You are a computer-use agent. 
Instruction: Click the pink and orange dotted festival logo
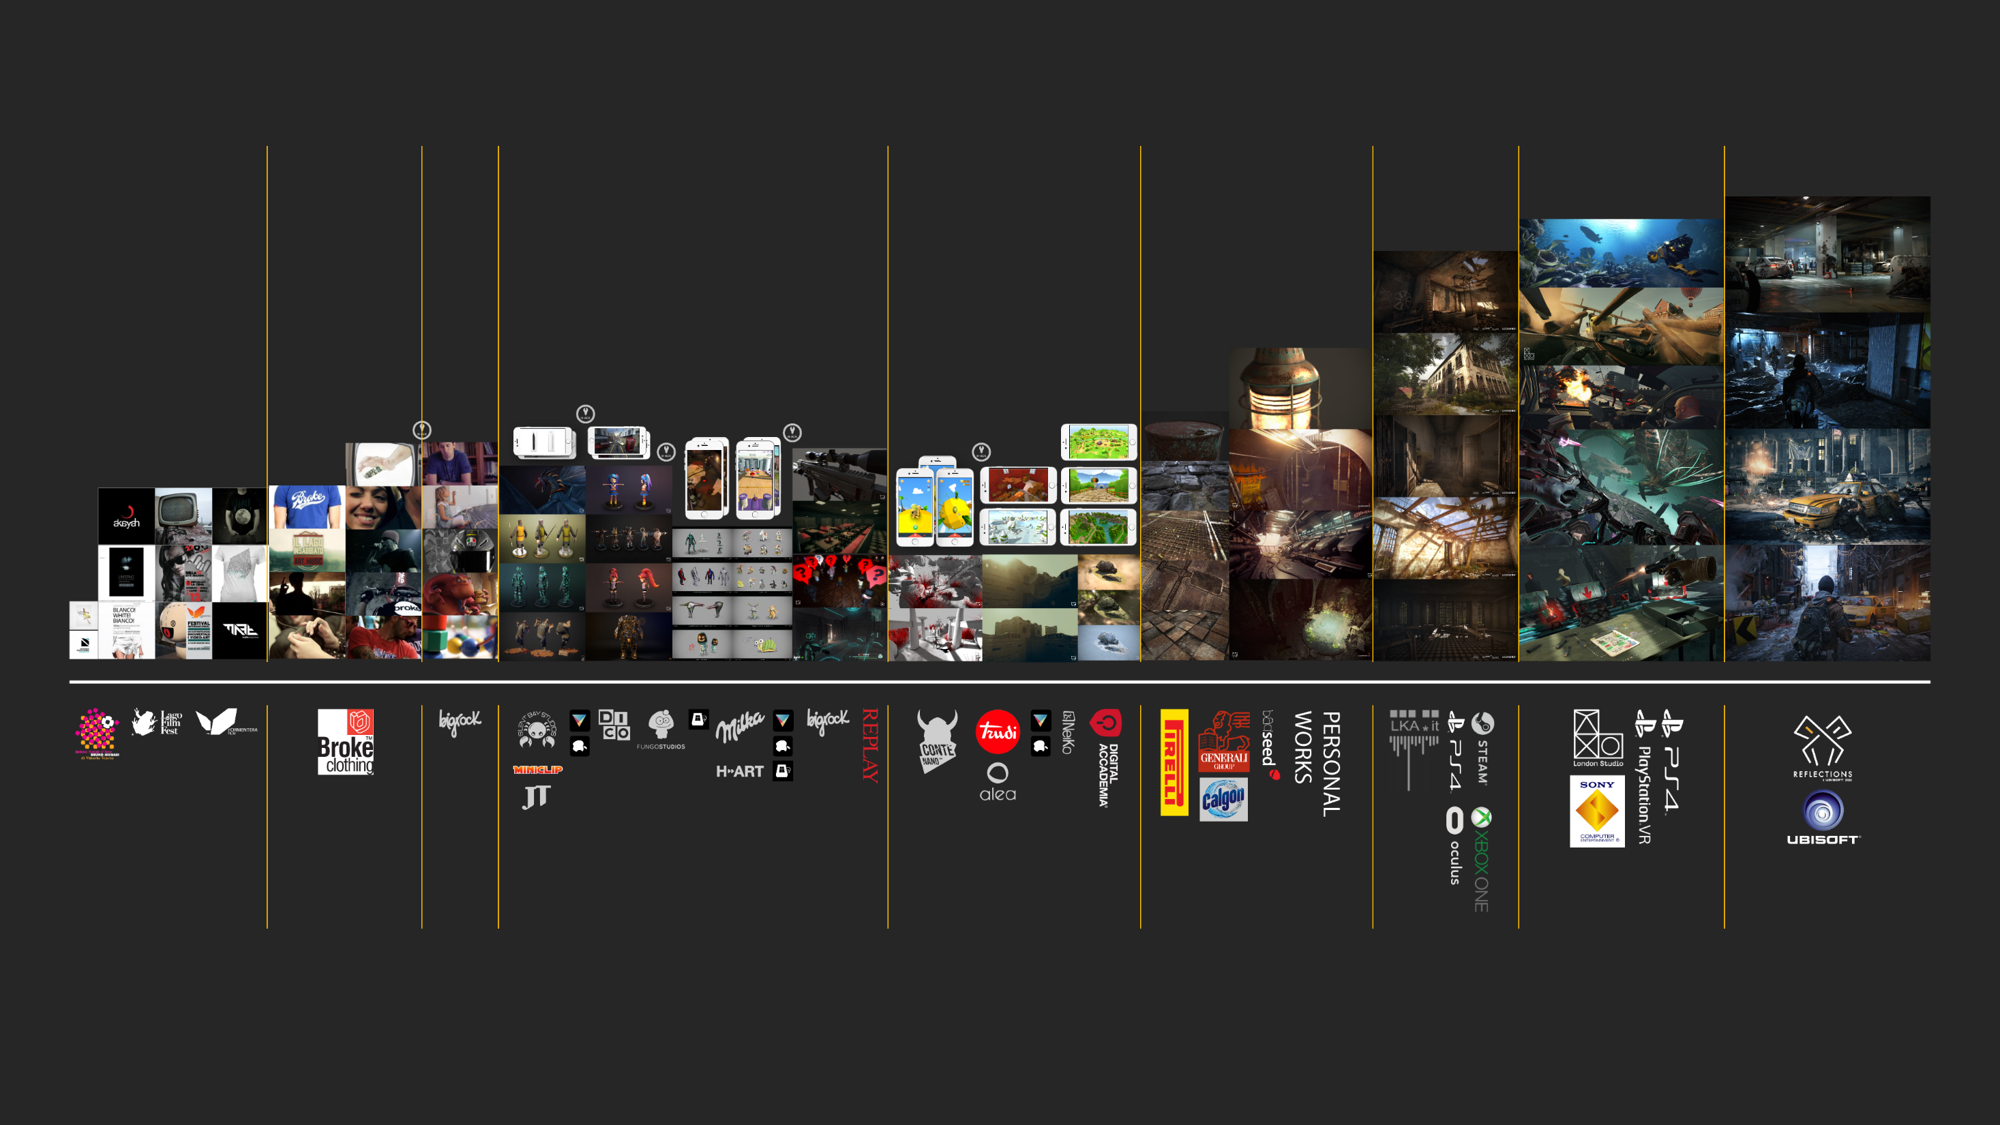[97, 734]
